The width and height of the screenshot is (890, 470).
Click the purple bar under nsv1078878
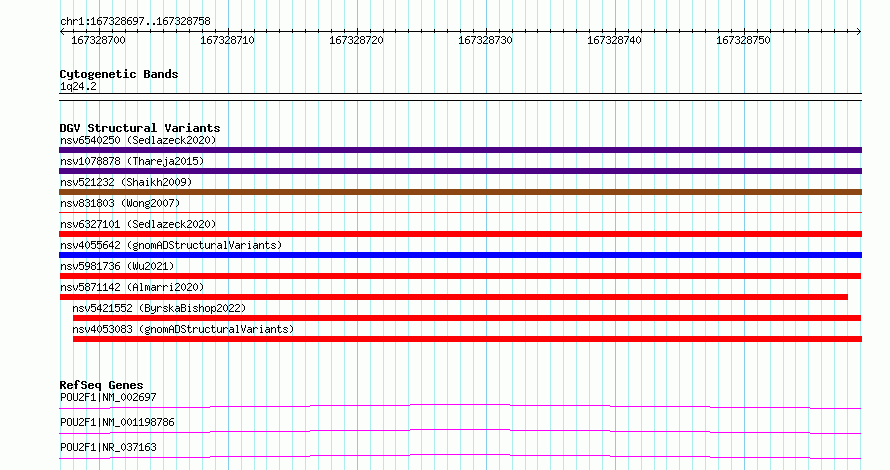click(x=460, y=171)
